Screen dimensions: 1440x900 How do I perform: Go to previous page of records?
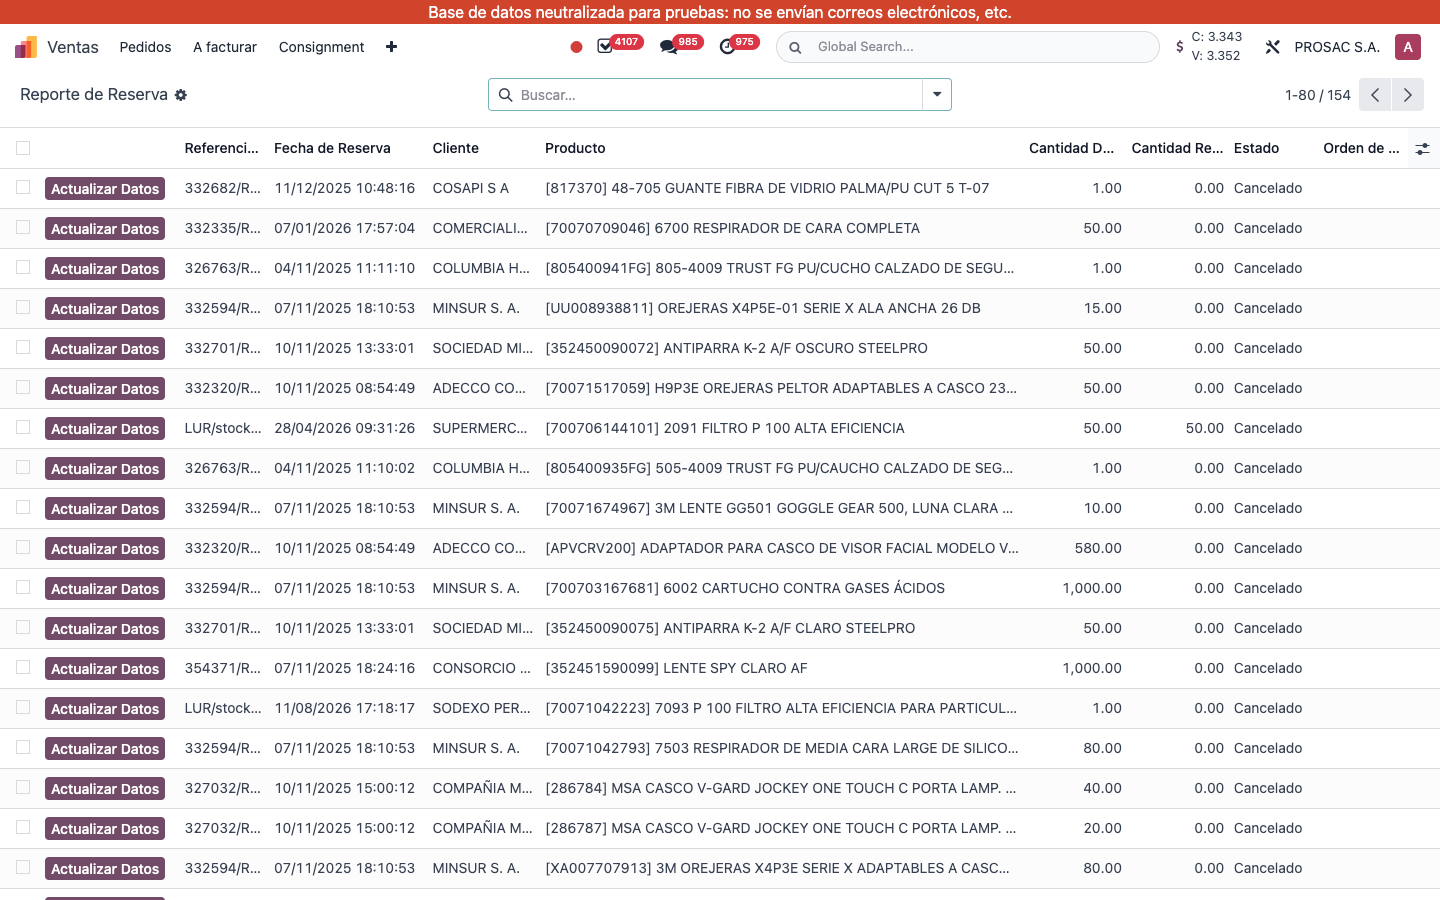point(1375,95)
